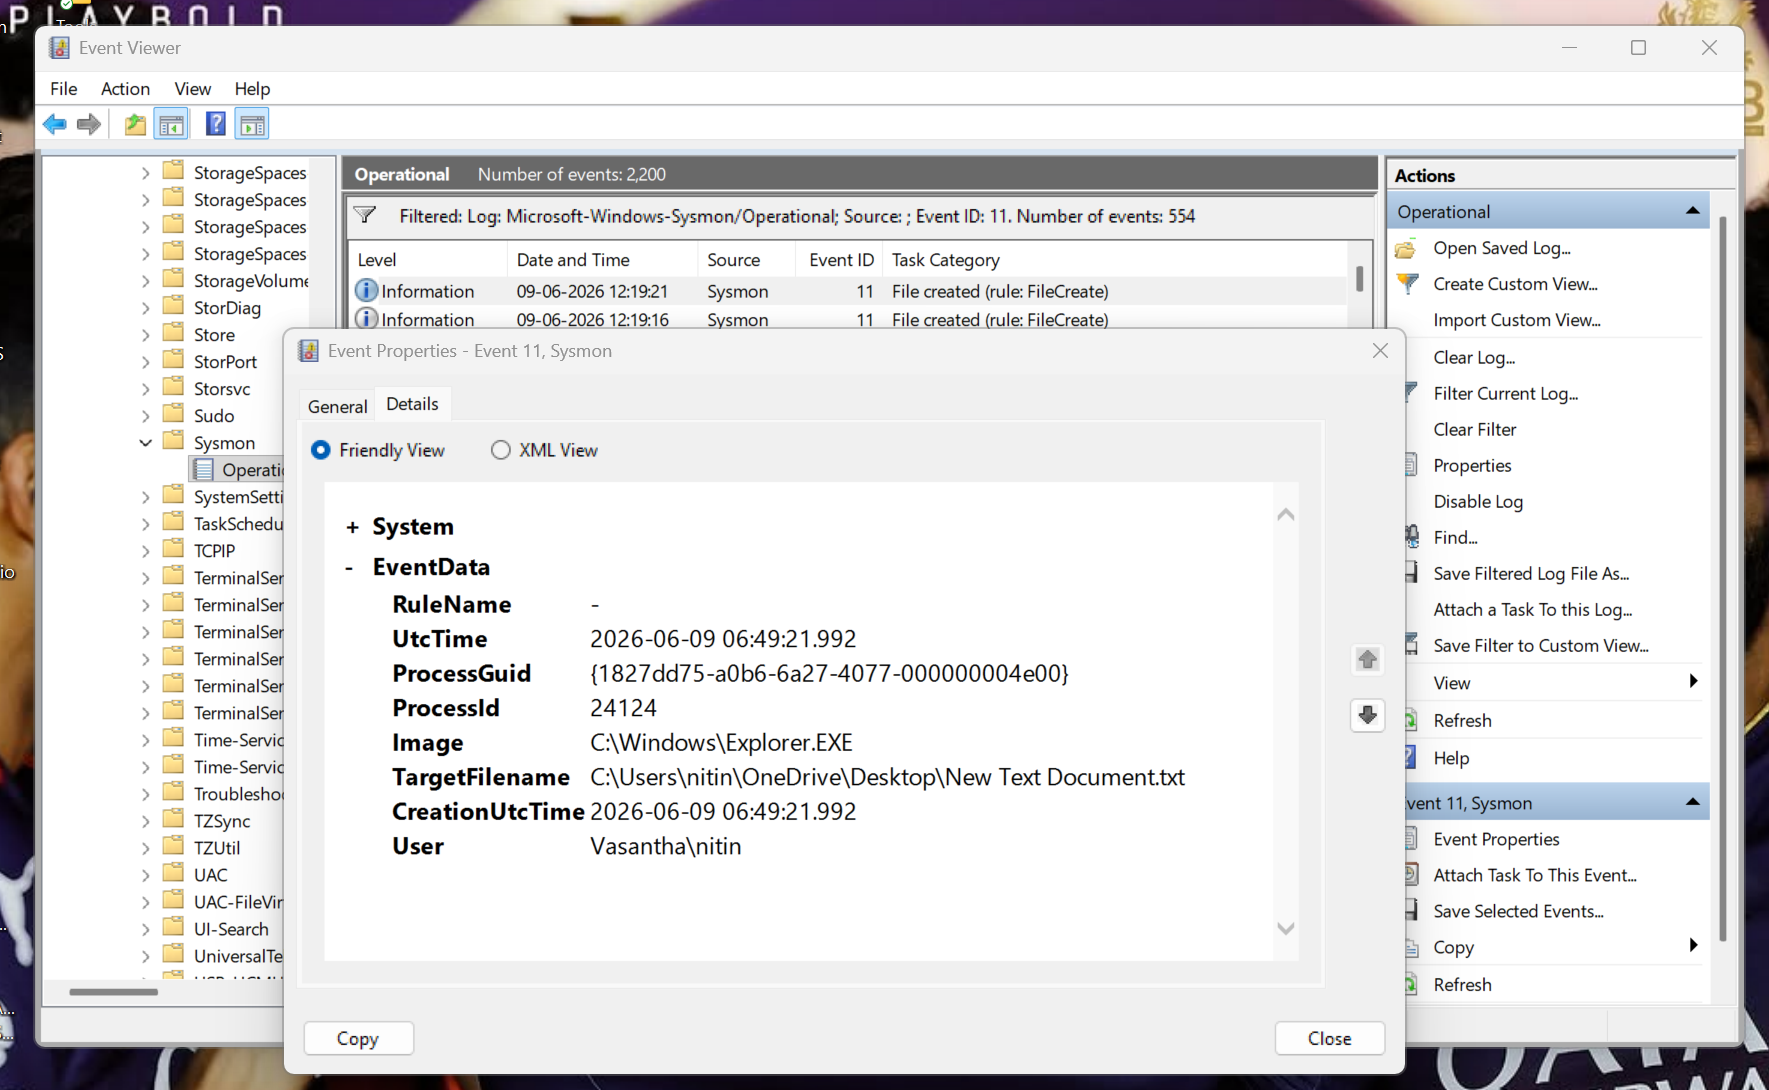Click the Open Saved Log folder icon
The image size is (1769, 1090).
click(1406, 248)
